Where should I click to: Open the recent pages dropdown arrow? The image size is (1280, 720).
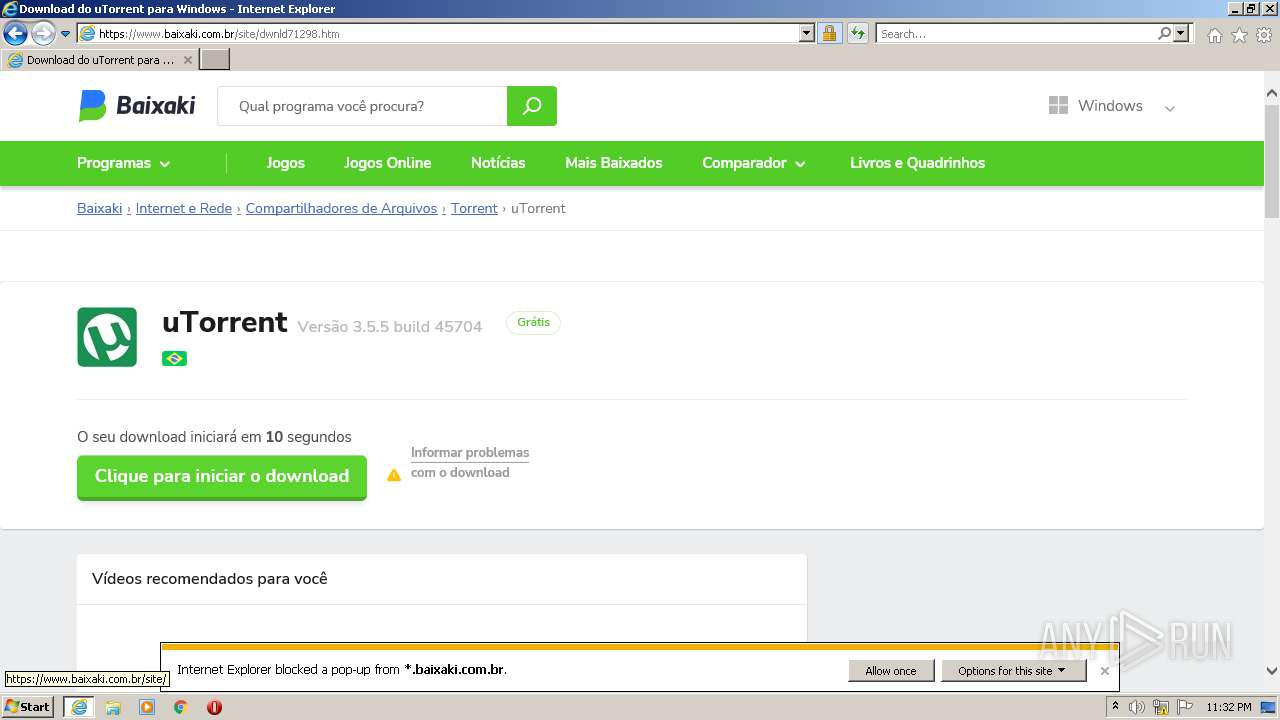point(66,34)
